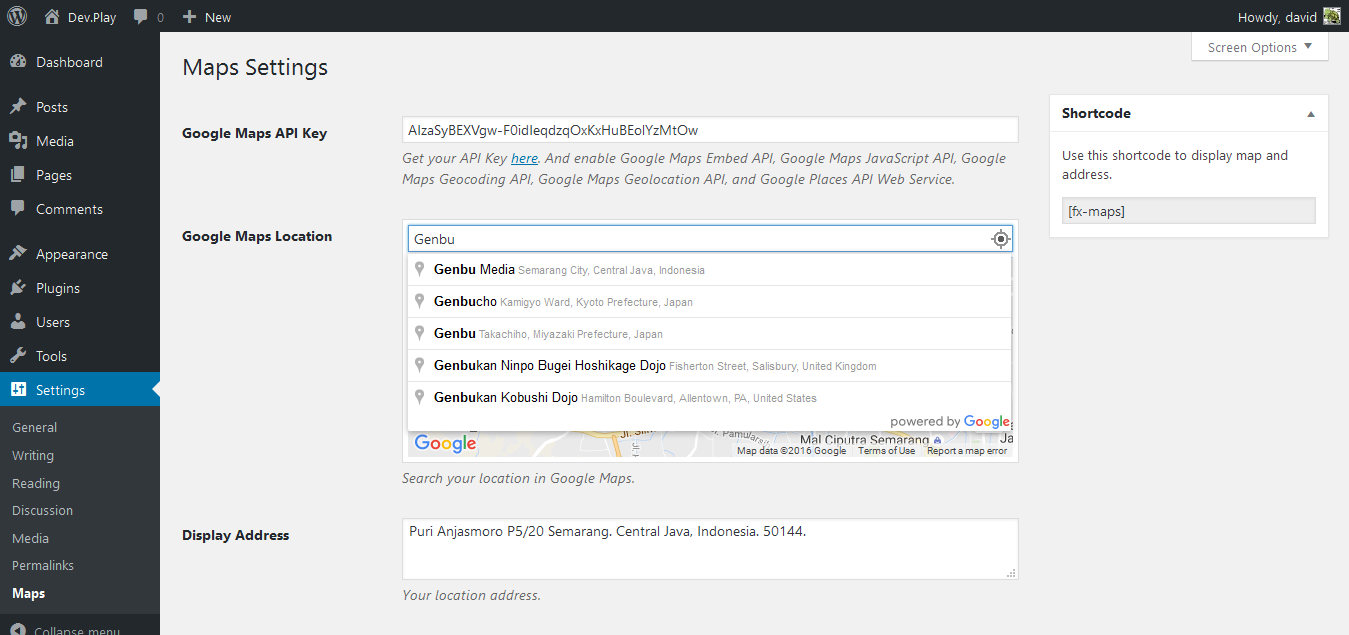Open the Maps settings submenu item

coord(28,593)
